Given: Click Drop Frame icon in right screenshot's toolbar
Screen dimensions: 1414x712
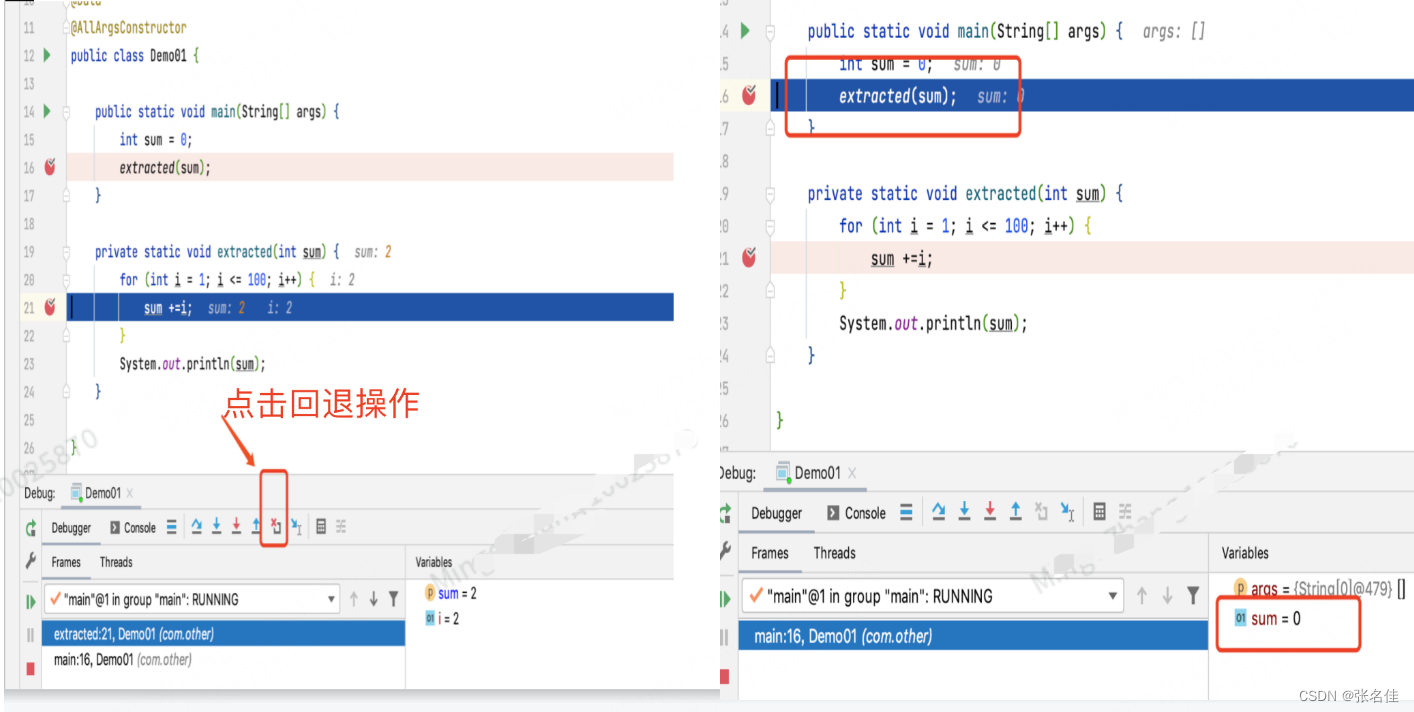Looking at the screenshot, I should [x=1041, y=512].
